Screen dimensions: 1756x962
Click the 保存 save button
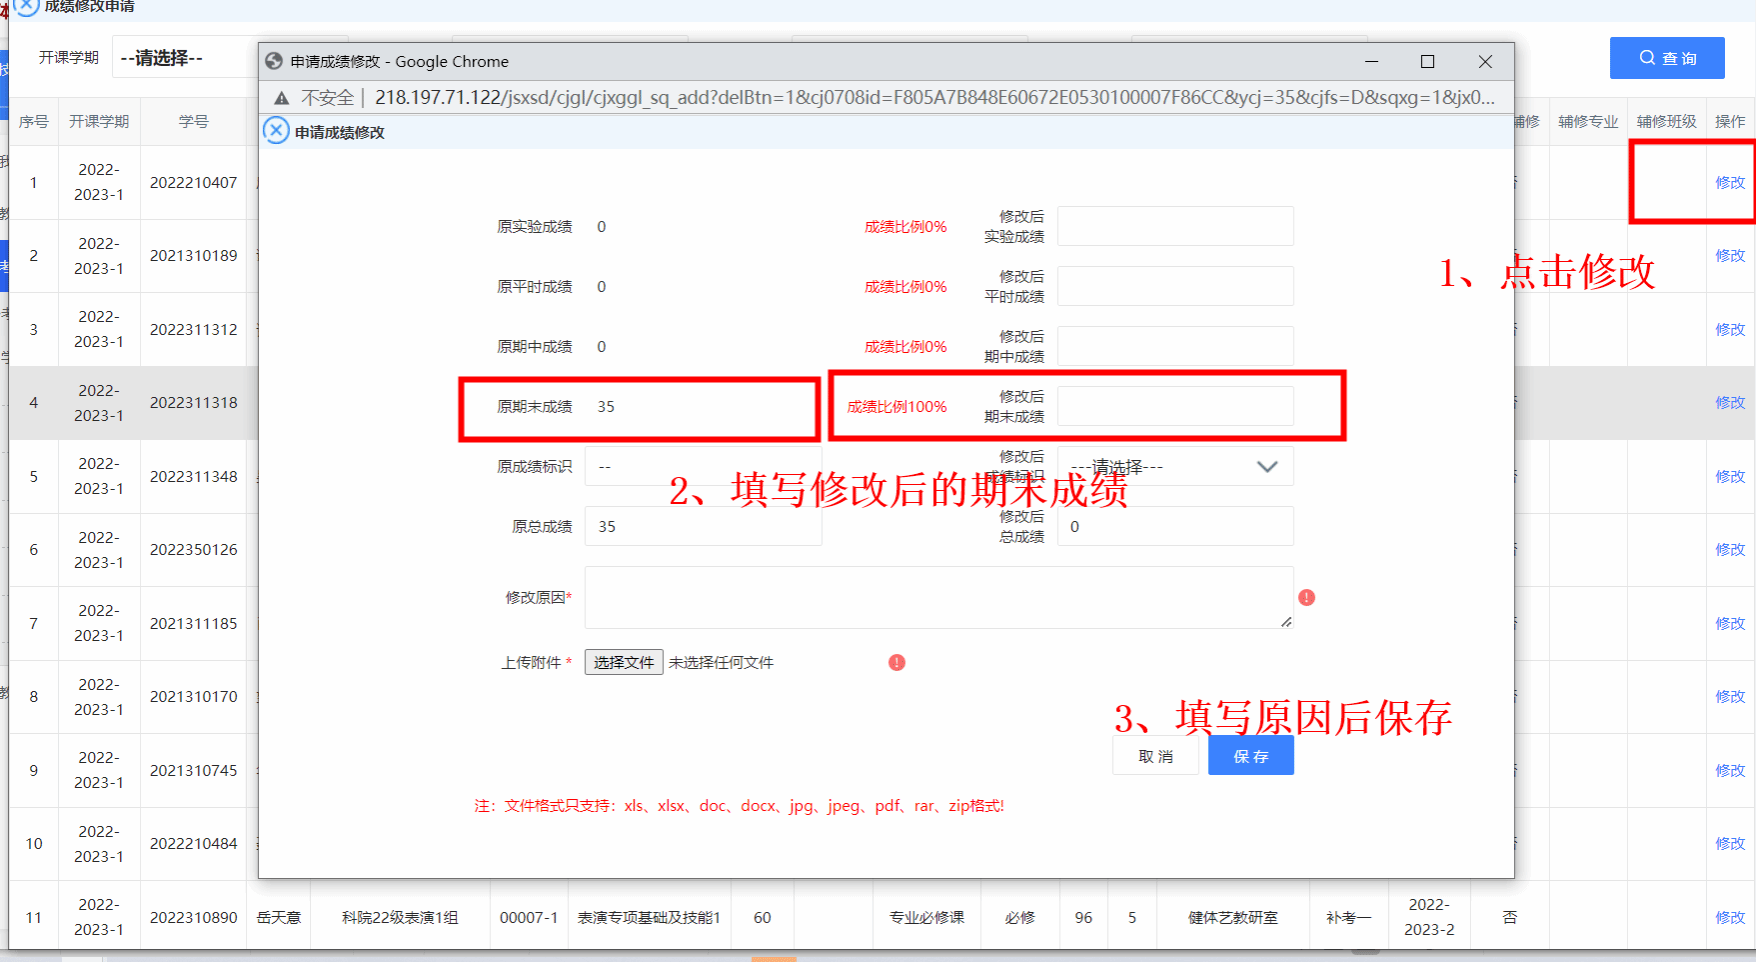tap(1250, 756)
